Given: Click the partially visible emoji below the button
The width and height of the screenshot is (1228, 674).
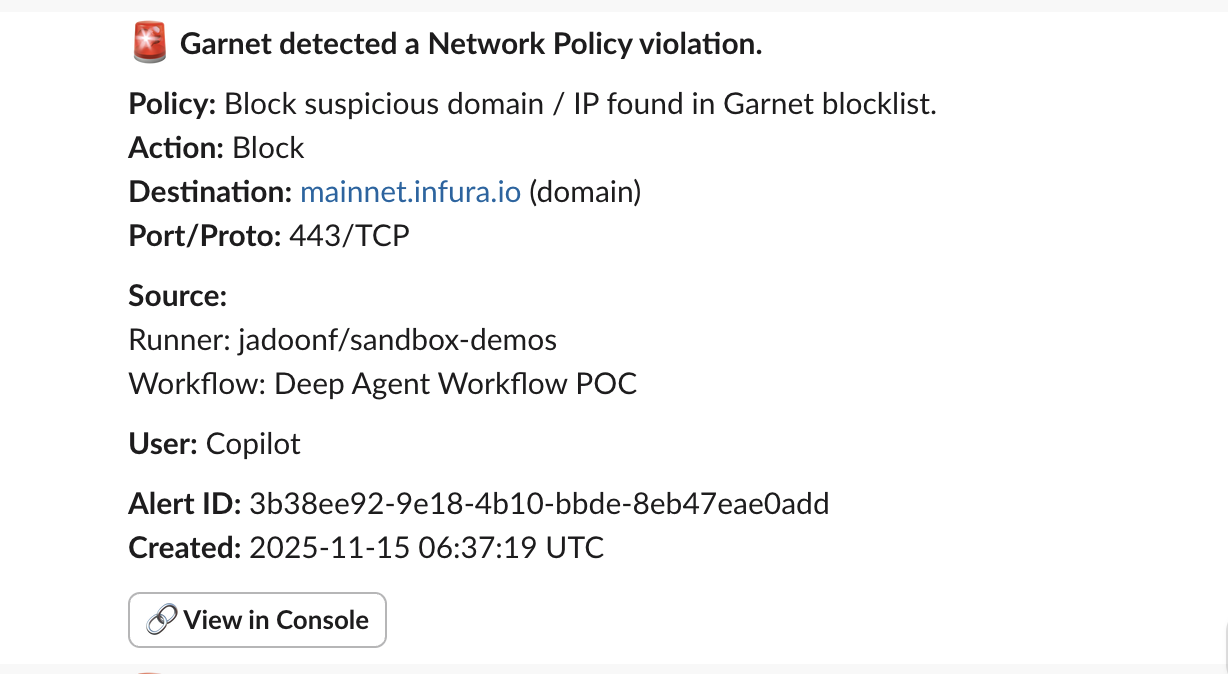Looking at the screenshot, I should (x=148, y=670).
